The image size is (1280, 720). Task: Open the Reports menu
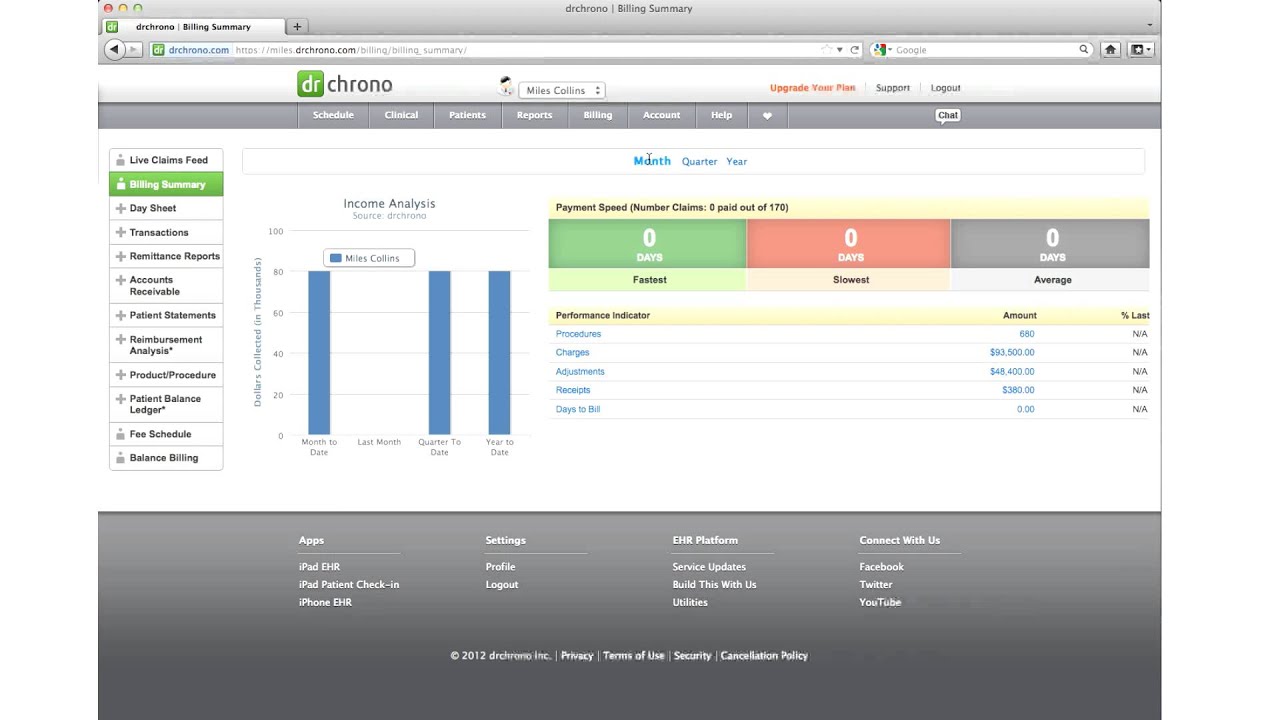[x=534, y=115]
